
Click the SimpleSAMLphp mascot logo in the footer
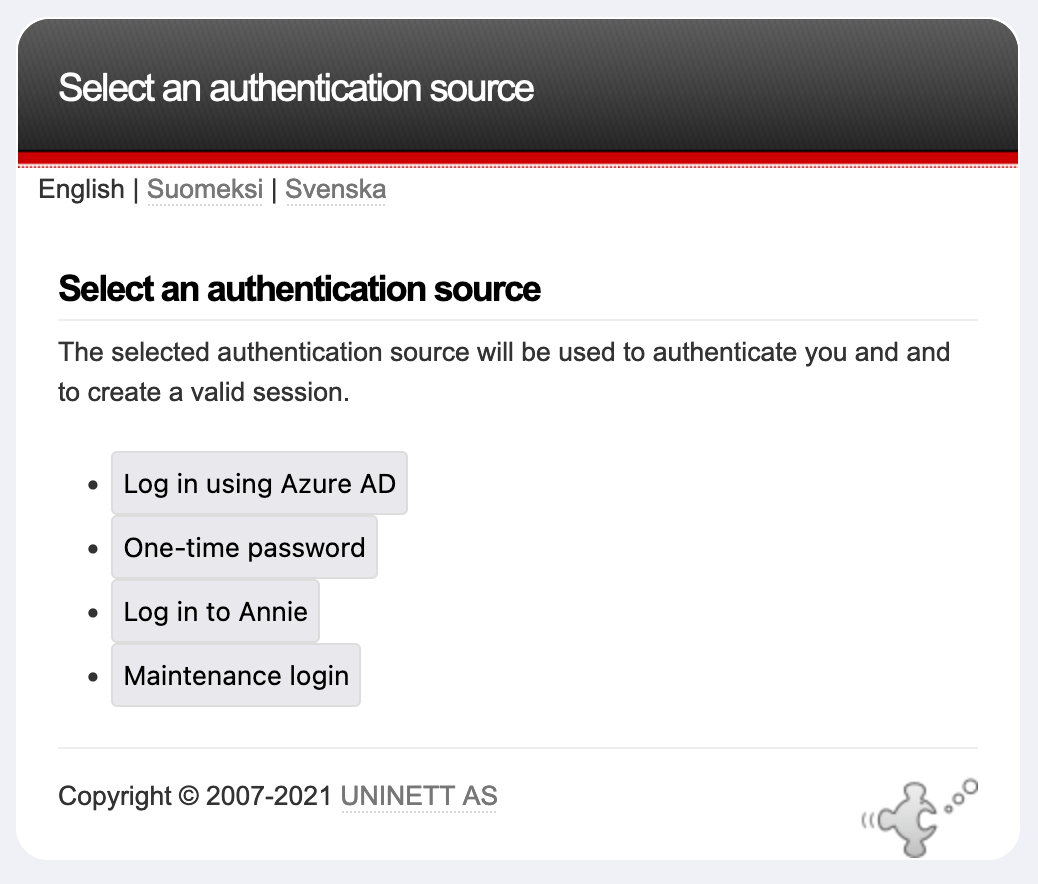[x=917, y=816]
